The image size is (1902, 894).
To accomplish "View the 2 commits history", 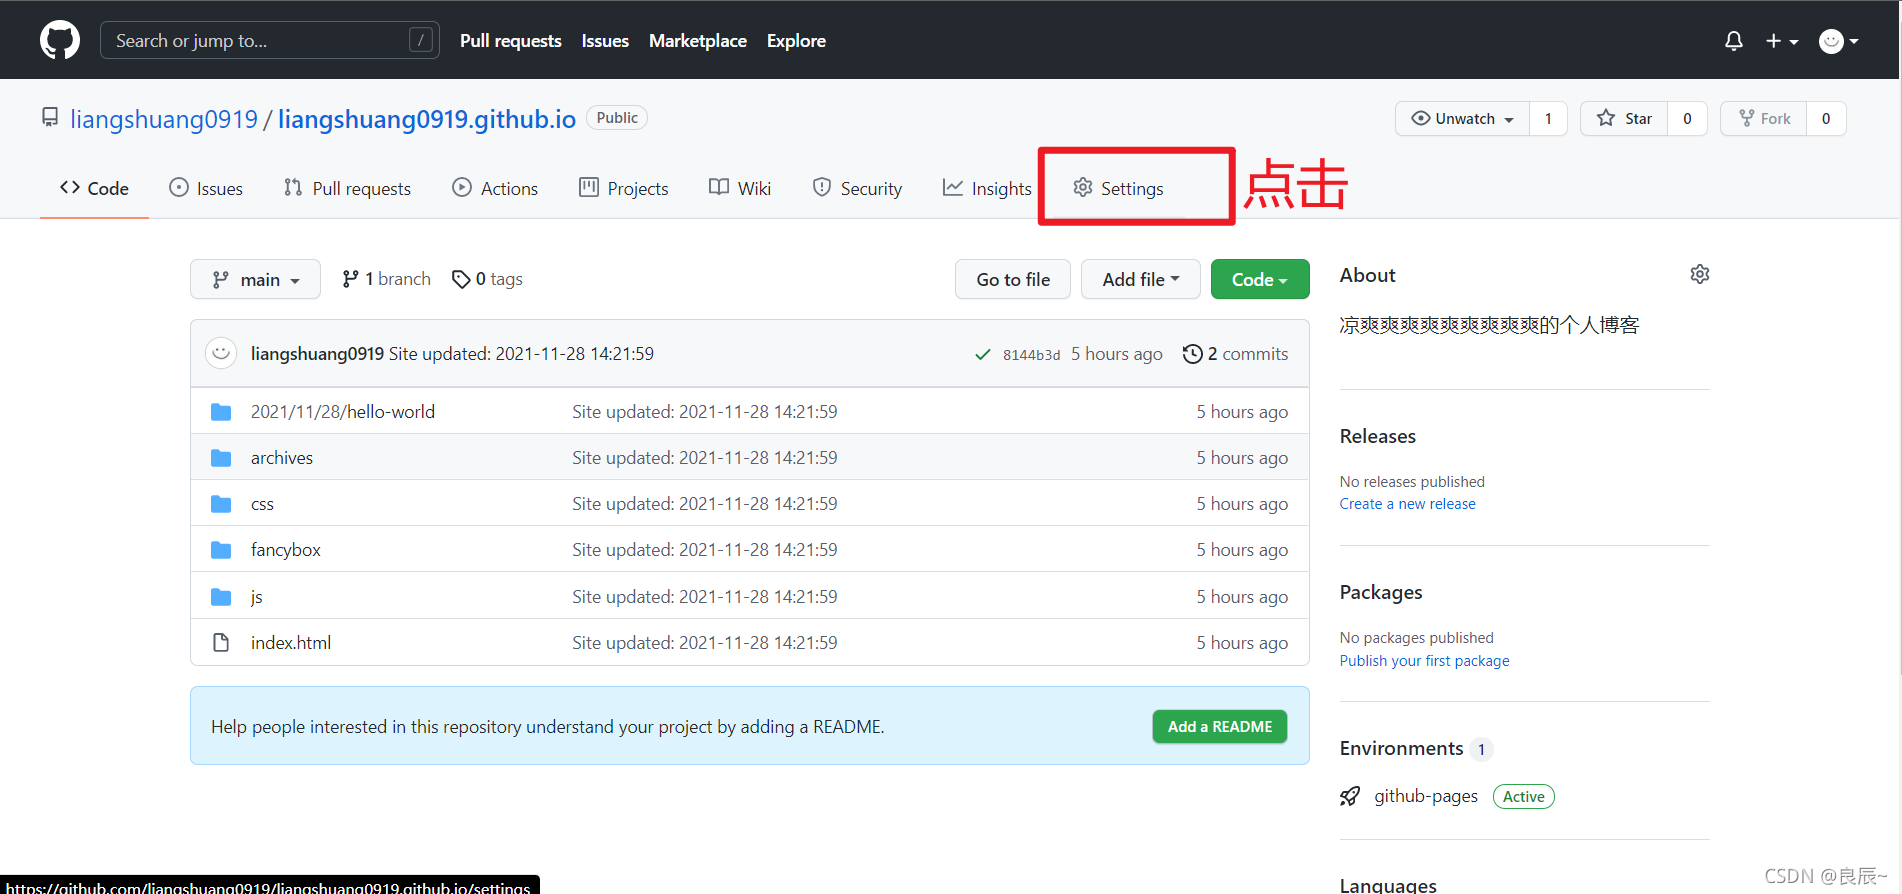I will (x=1235, y=354).
